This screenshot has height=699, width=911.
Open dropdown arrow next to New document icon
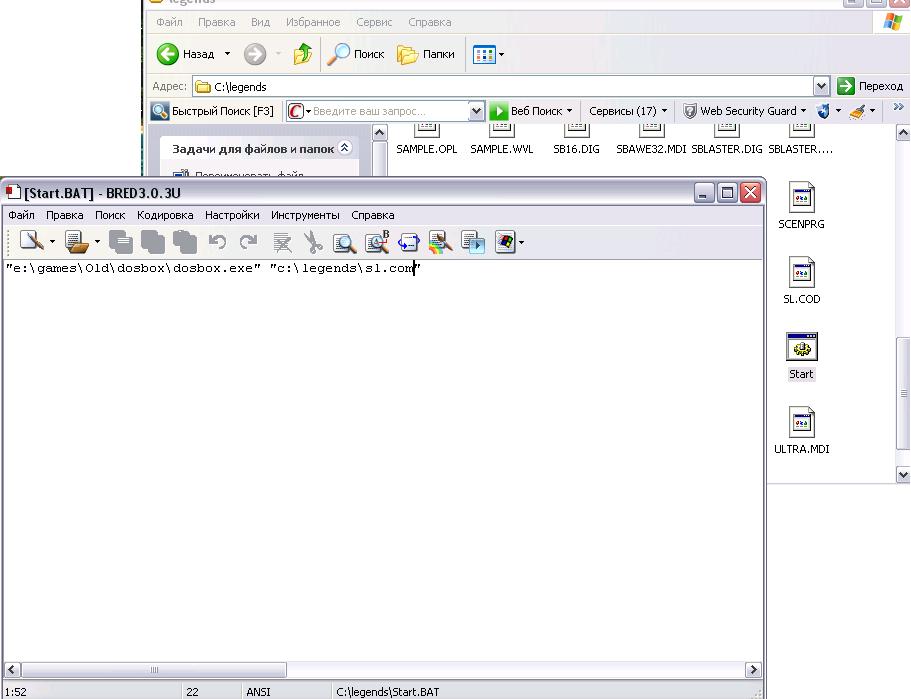pyautogui.click(x=52, y=242)
